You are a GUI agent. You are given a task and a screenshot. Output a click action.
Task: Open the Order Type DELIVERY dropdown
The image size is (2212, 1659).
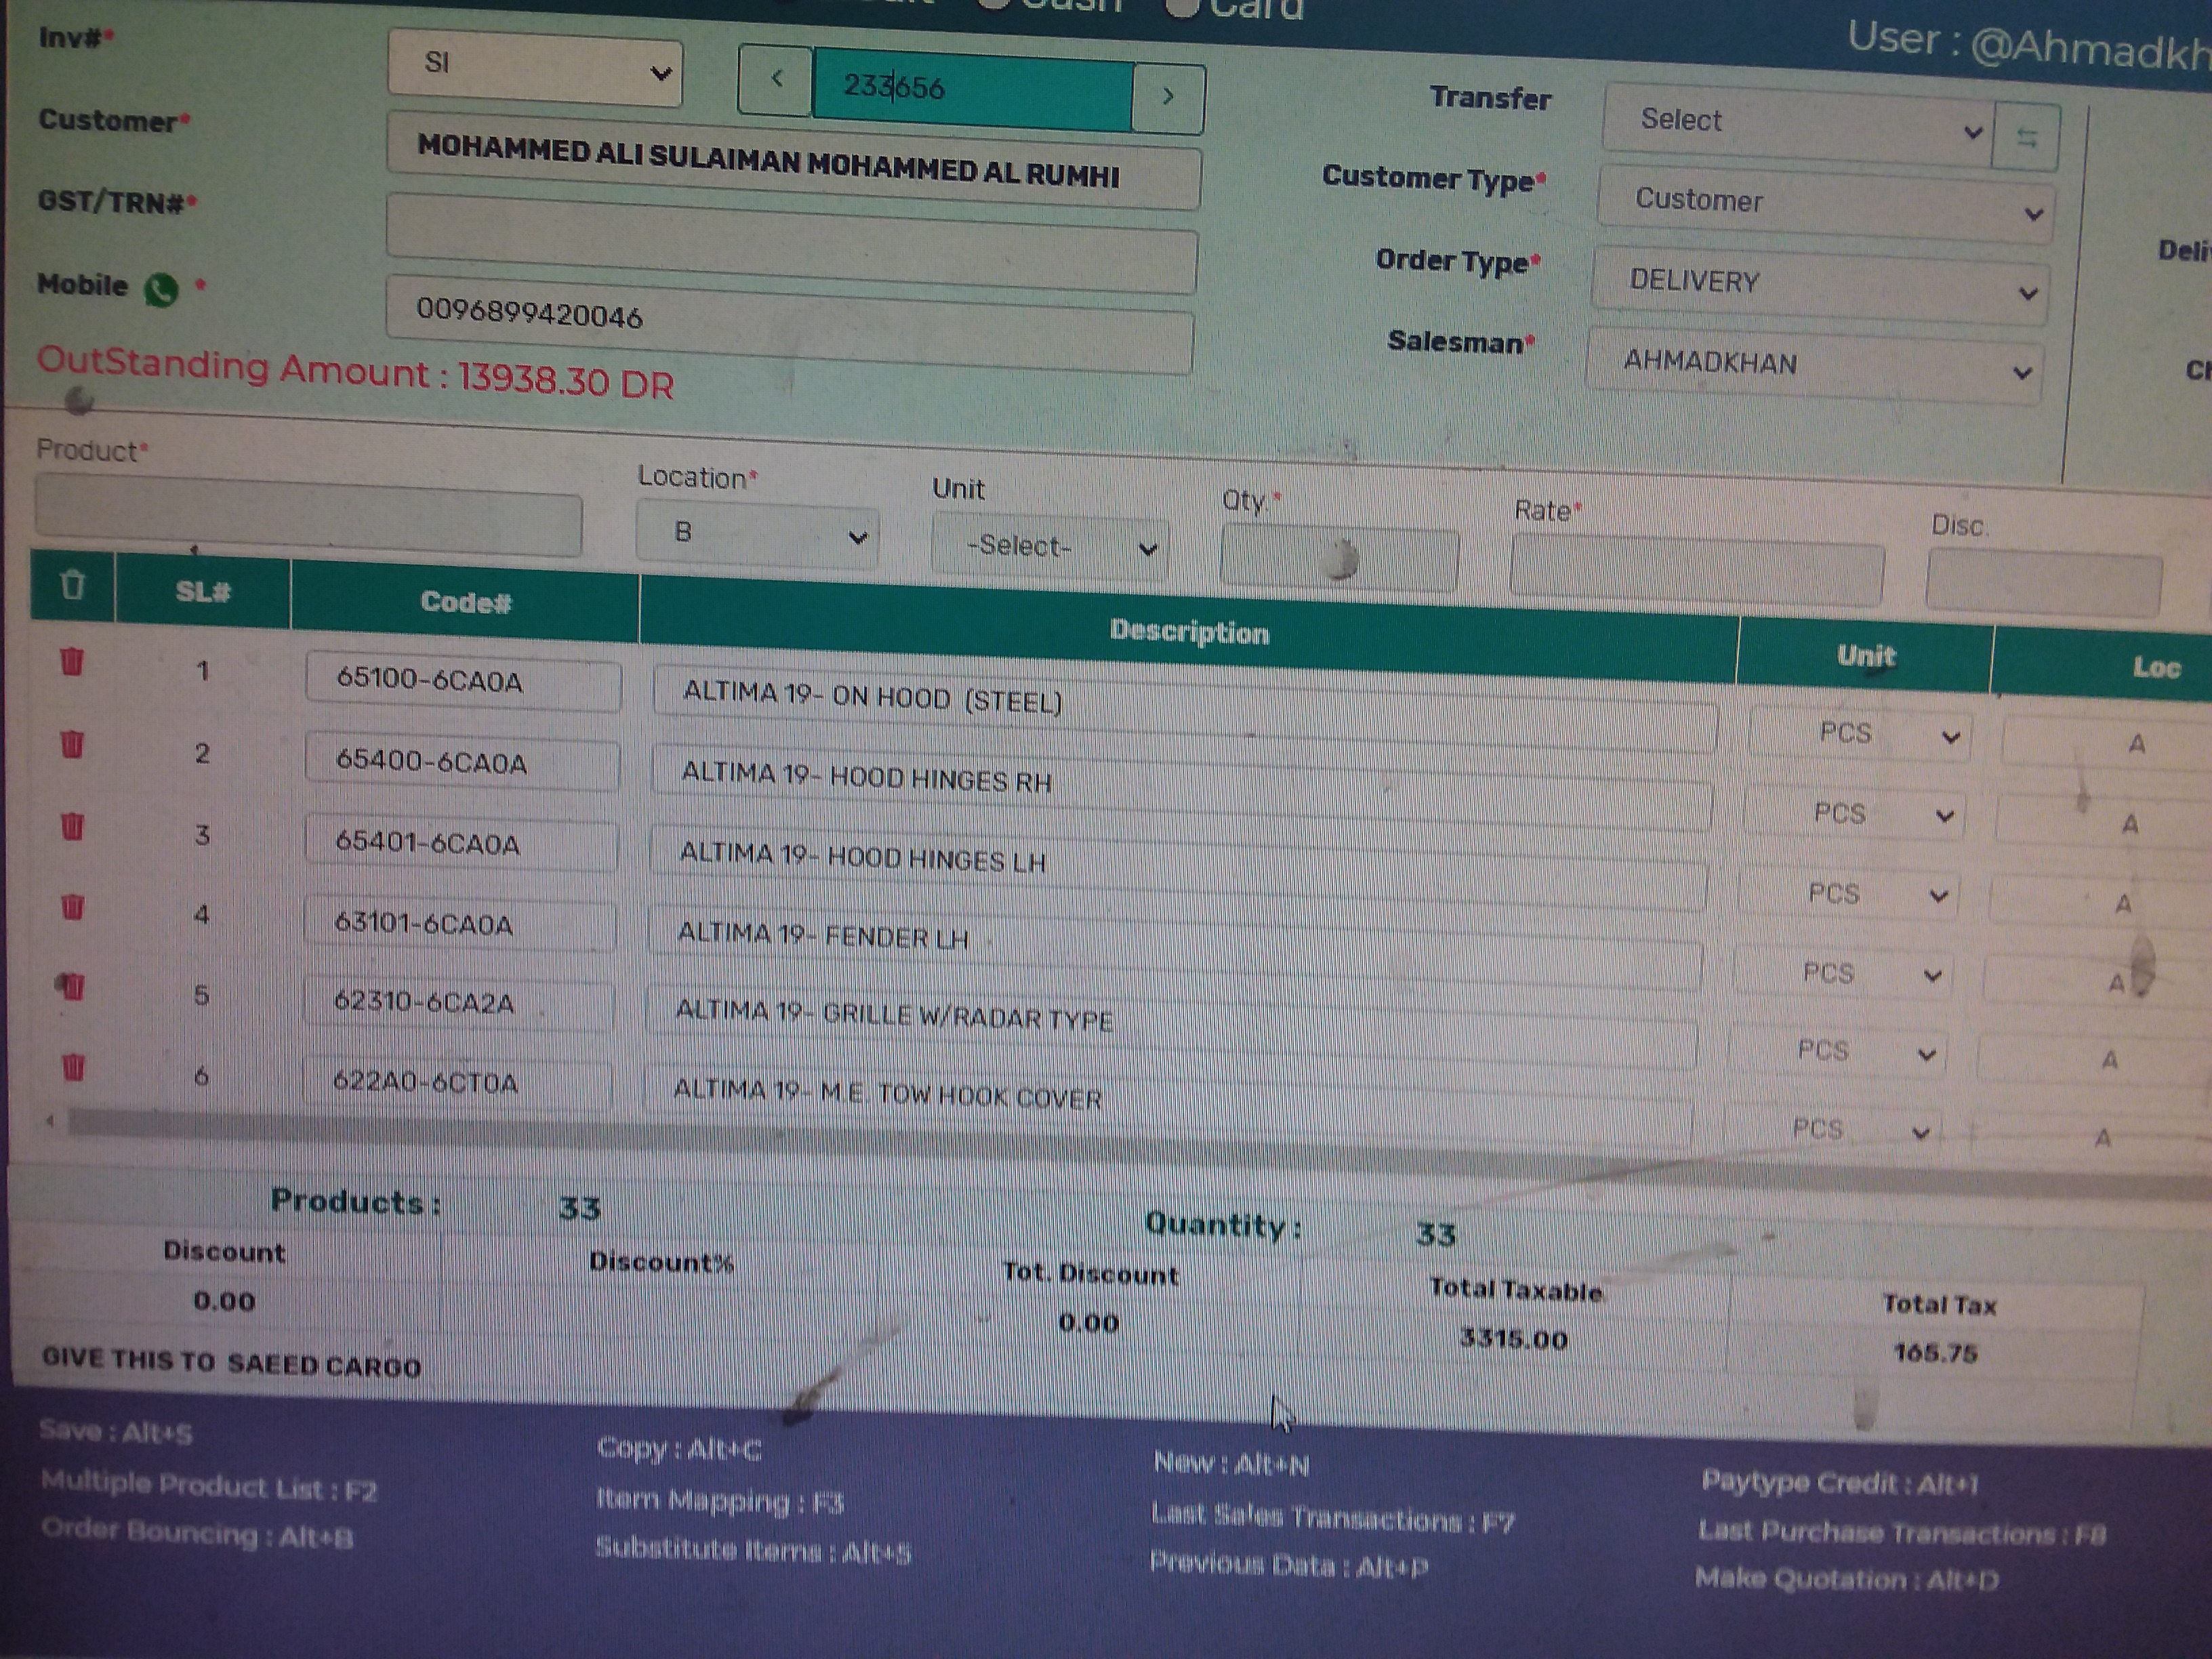(x=1821, y=285)
